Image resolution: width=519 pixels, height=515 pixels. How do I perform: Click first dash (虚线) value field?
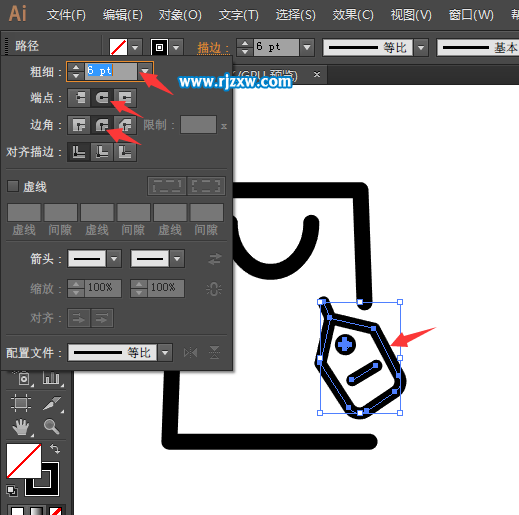pyautogui.click(x=24, y=213)
